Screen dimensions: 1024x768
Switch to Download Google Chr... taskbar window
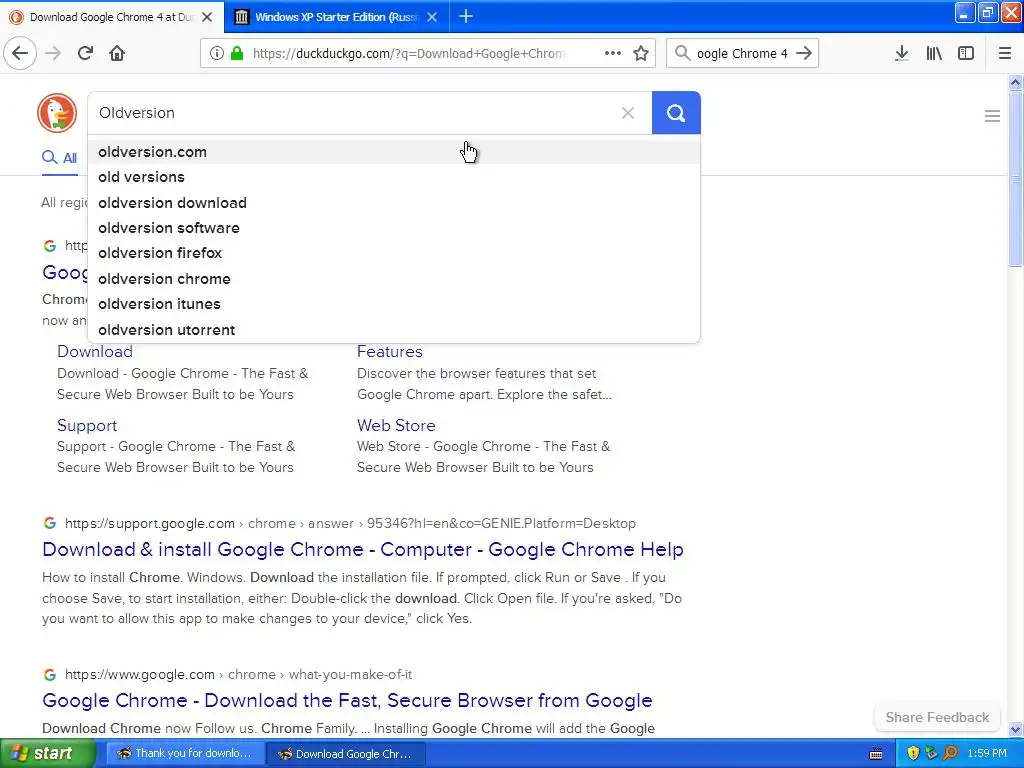pyautogui.click(x=346, y=753)
